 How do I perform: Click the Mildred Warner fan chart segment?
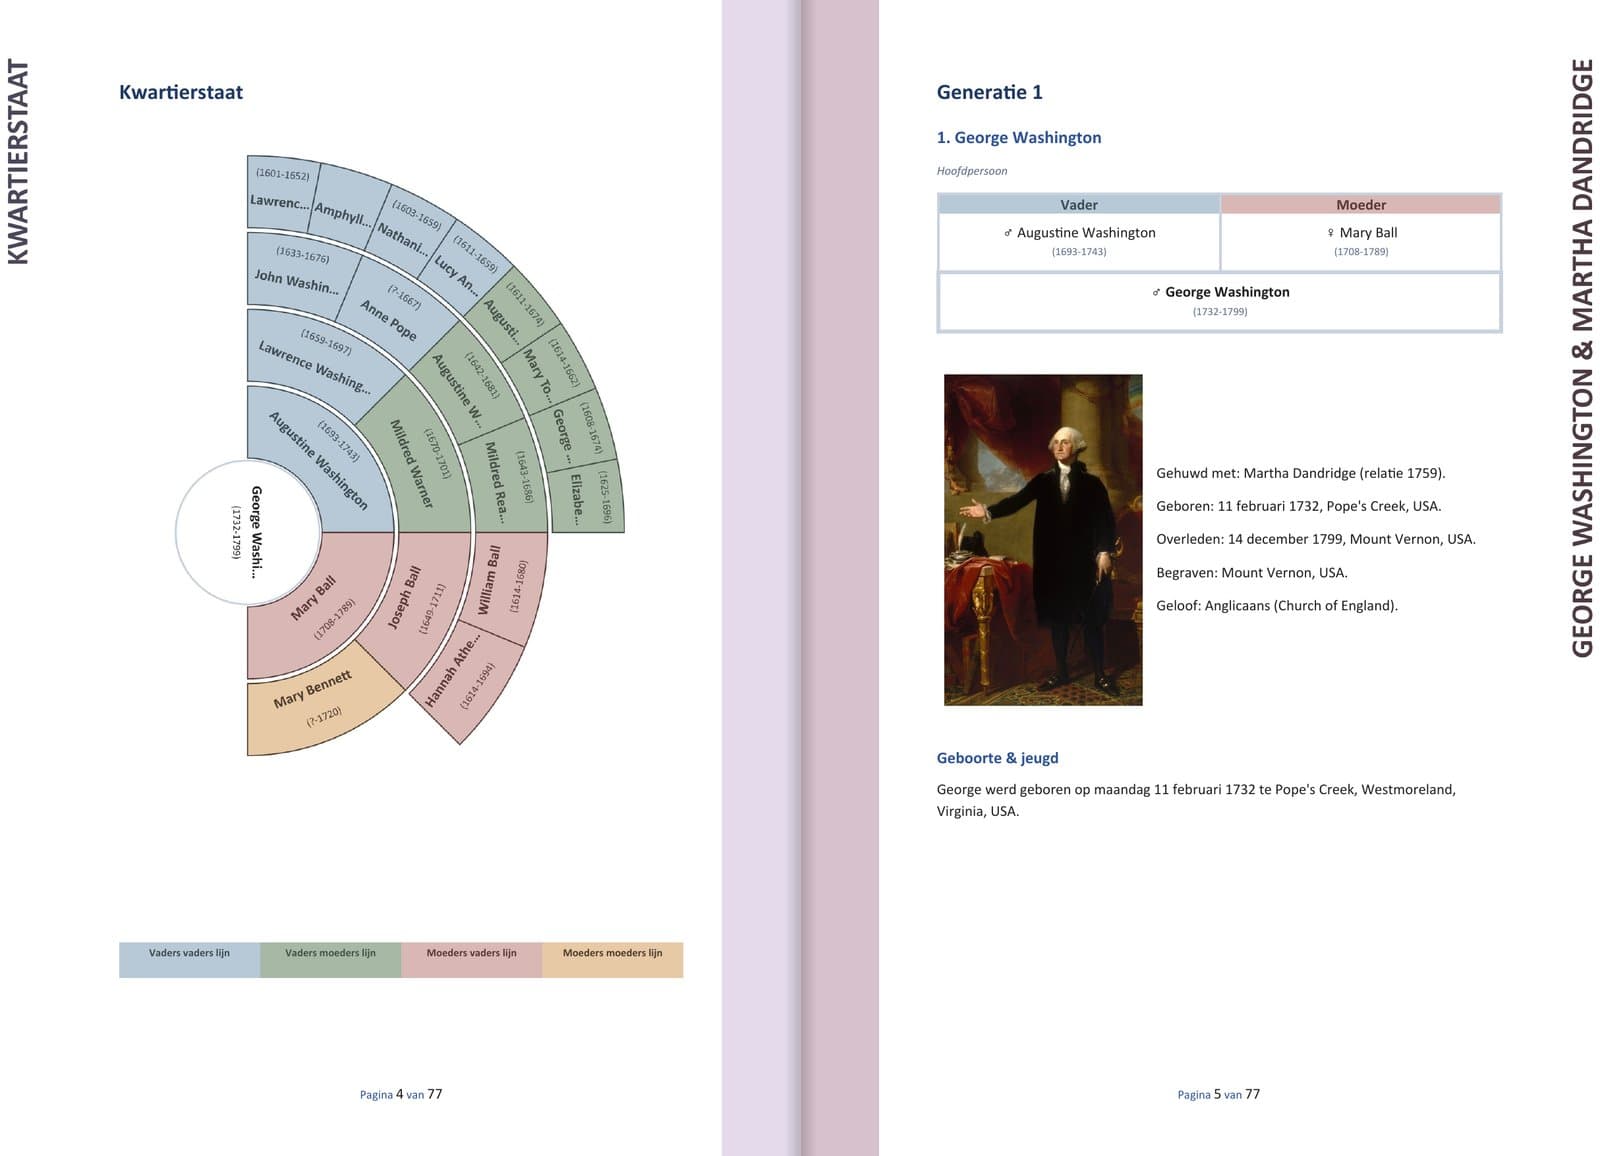(420, 462)
